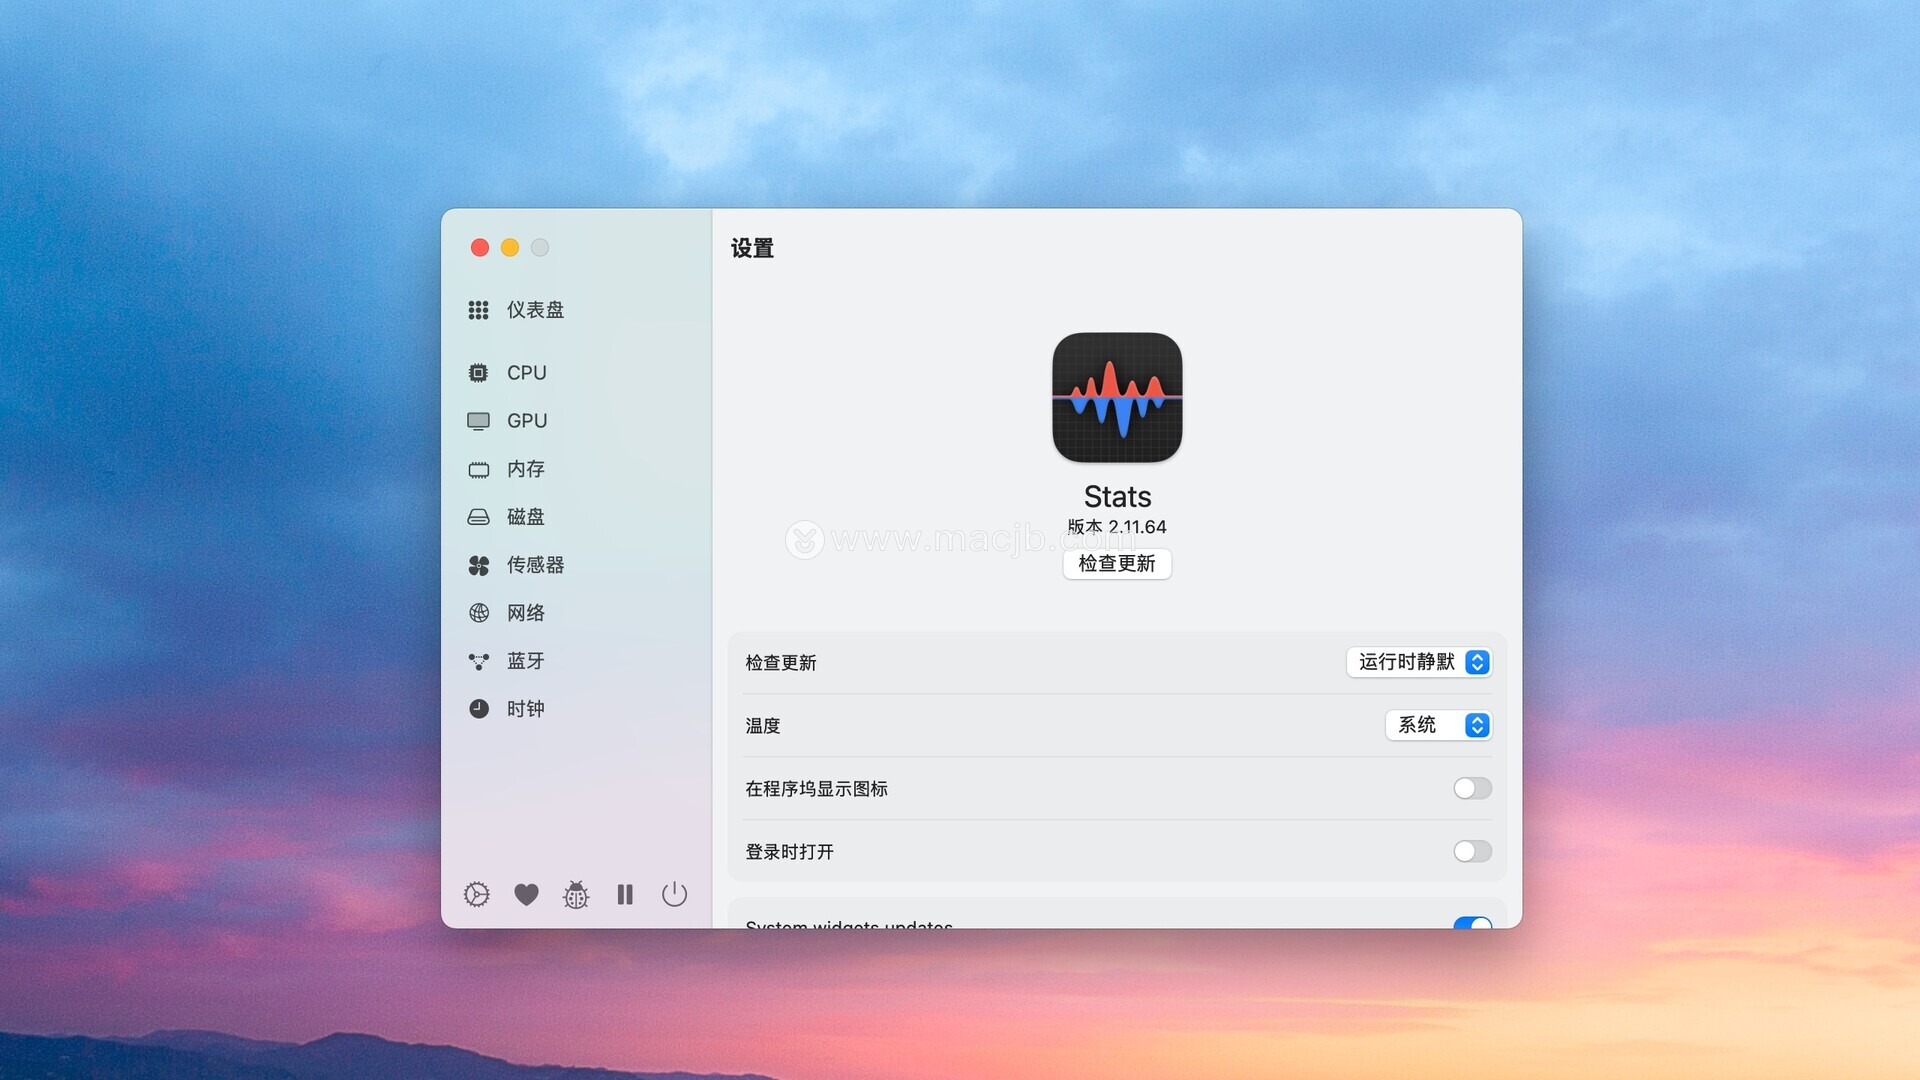This screenshot has height=1080, width=1920.
Task: Click the CPU chip icon
Action: pos(479,373)
